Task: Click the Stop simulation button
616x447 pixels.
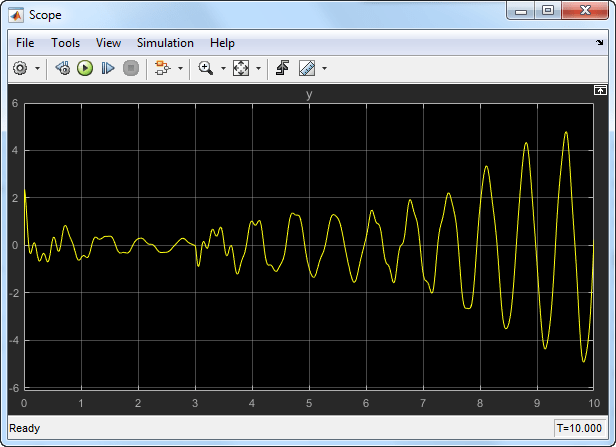Action: pos(130,68)
